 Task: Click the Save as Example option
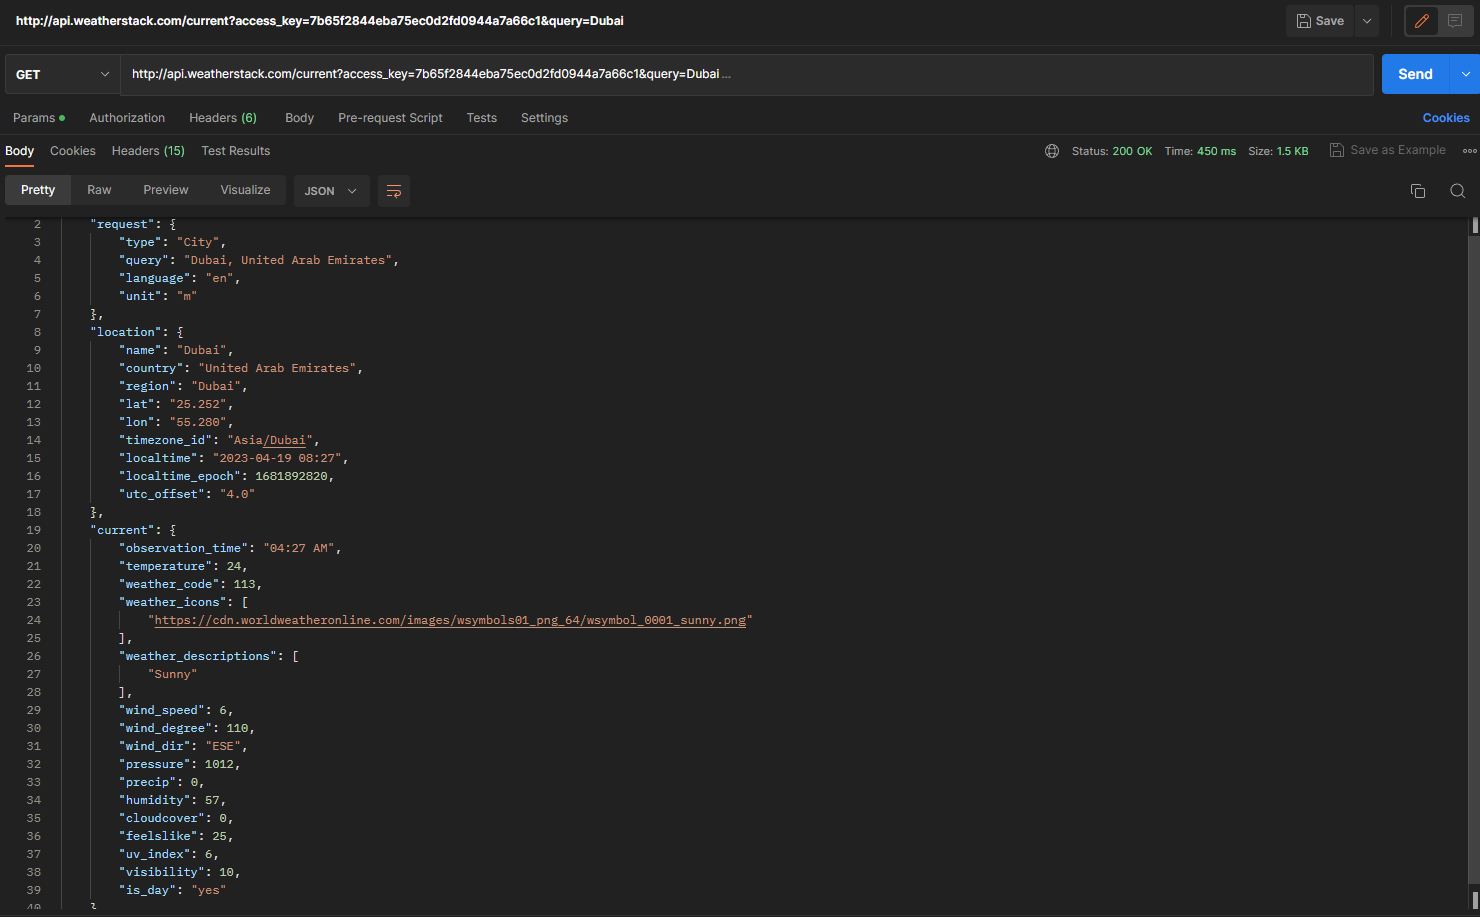click(1388, 150)
